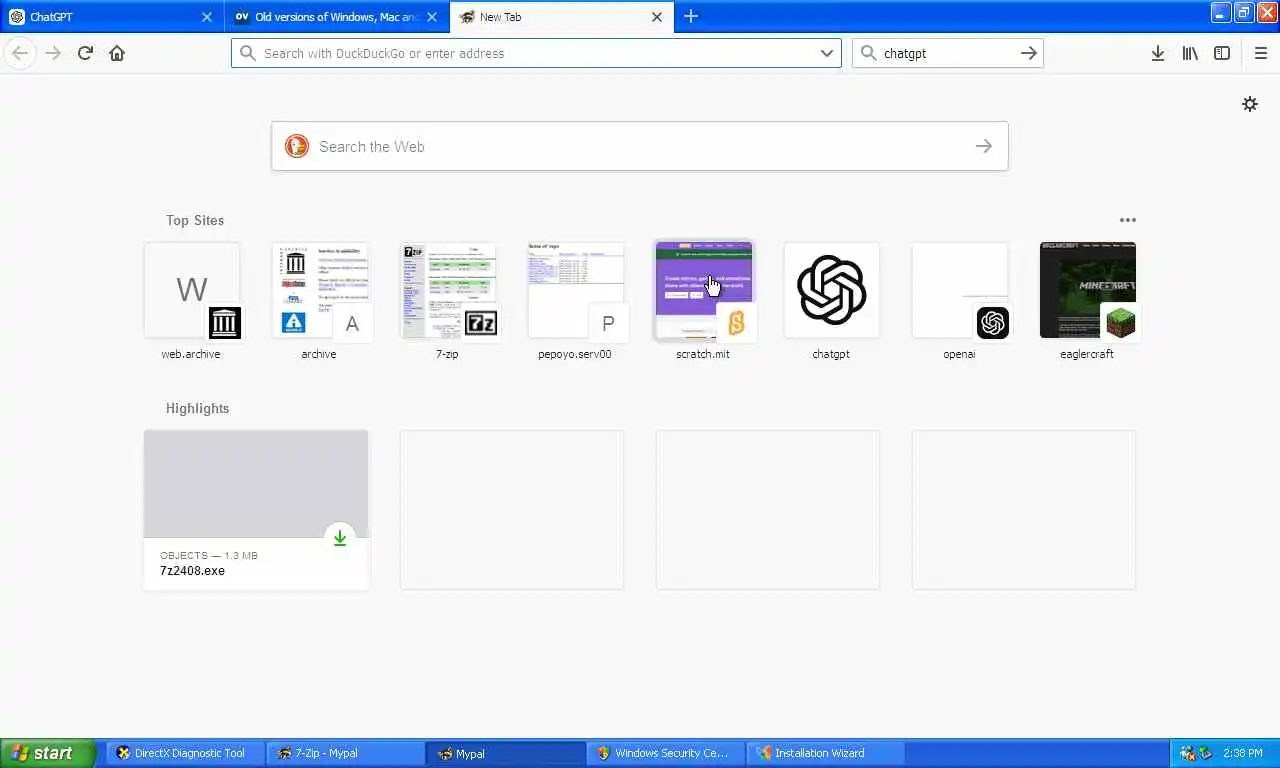
Task: Open the hamburger application menu
Action: (1260, 53)
